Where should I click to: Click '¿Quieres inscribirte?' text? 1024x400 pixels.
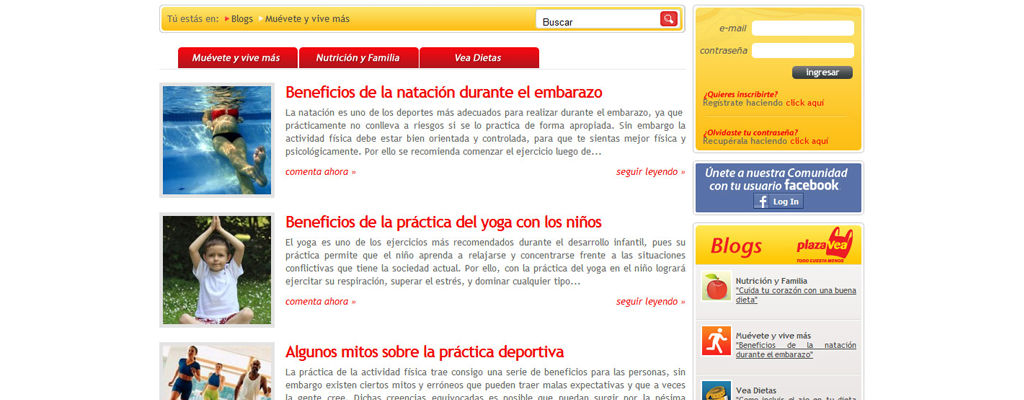tap(741, 94)
